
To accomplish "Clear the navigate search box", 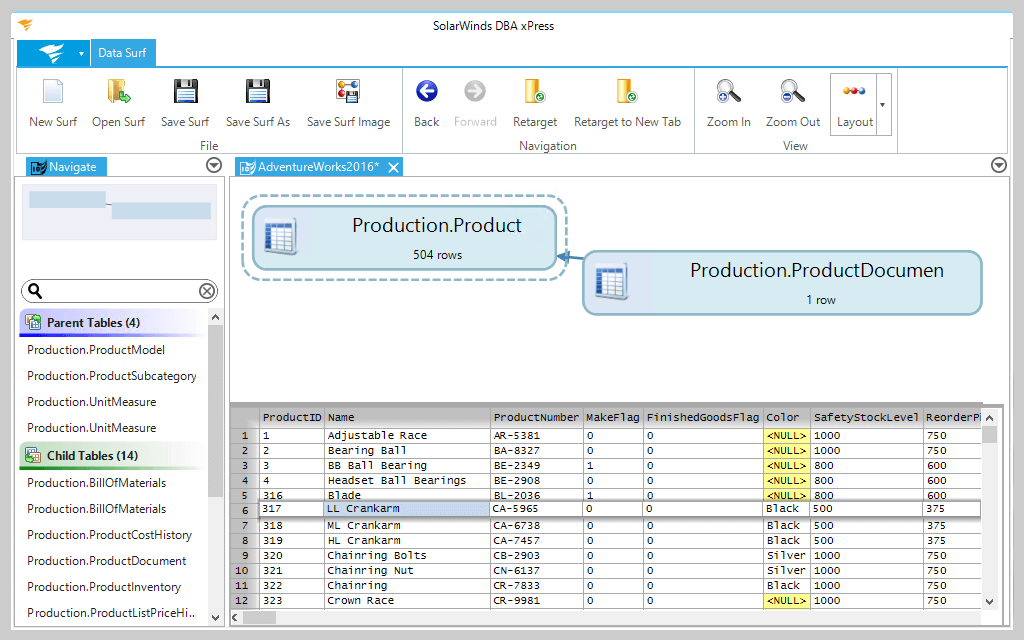I will [x=207, y=291].
